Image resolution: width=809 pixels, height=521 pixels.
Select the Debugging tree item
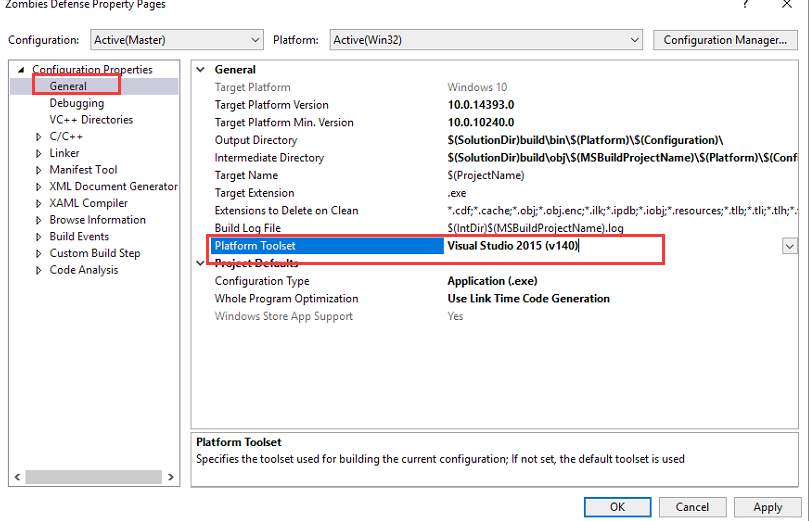(x=77, y=103)
